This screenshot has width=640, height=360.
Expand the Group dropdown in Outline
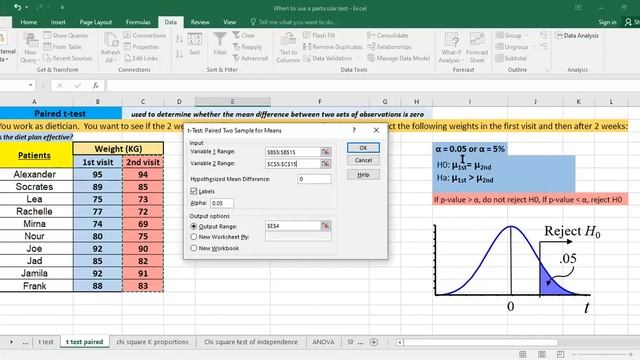point(527,36)
